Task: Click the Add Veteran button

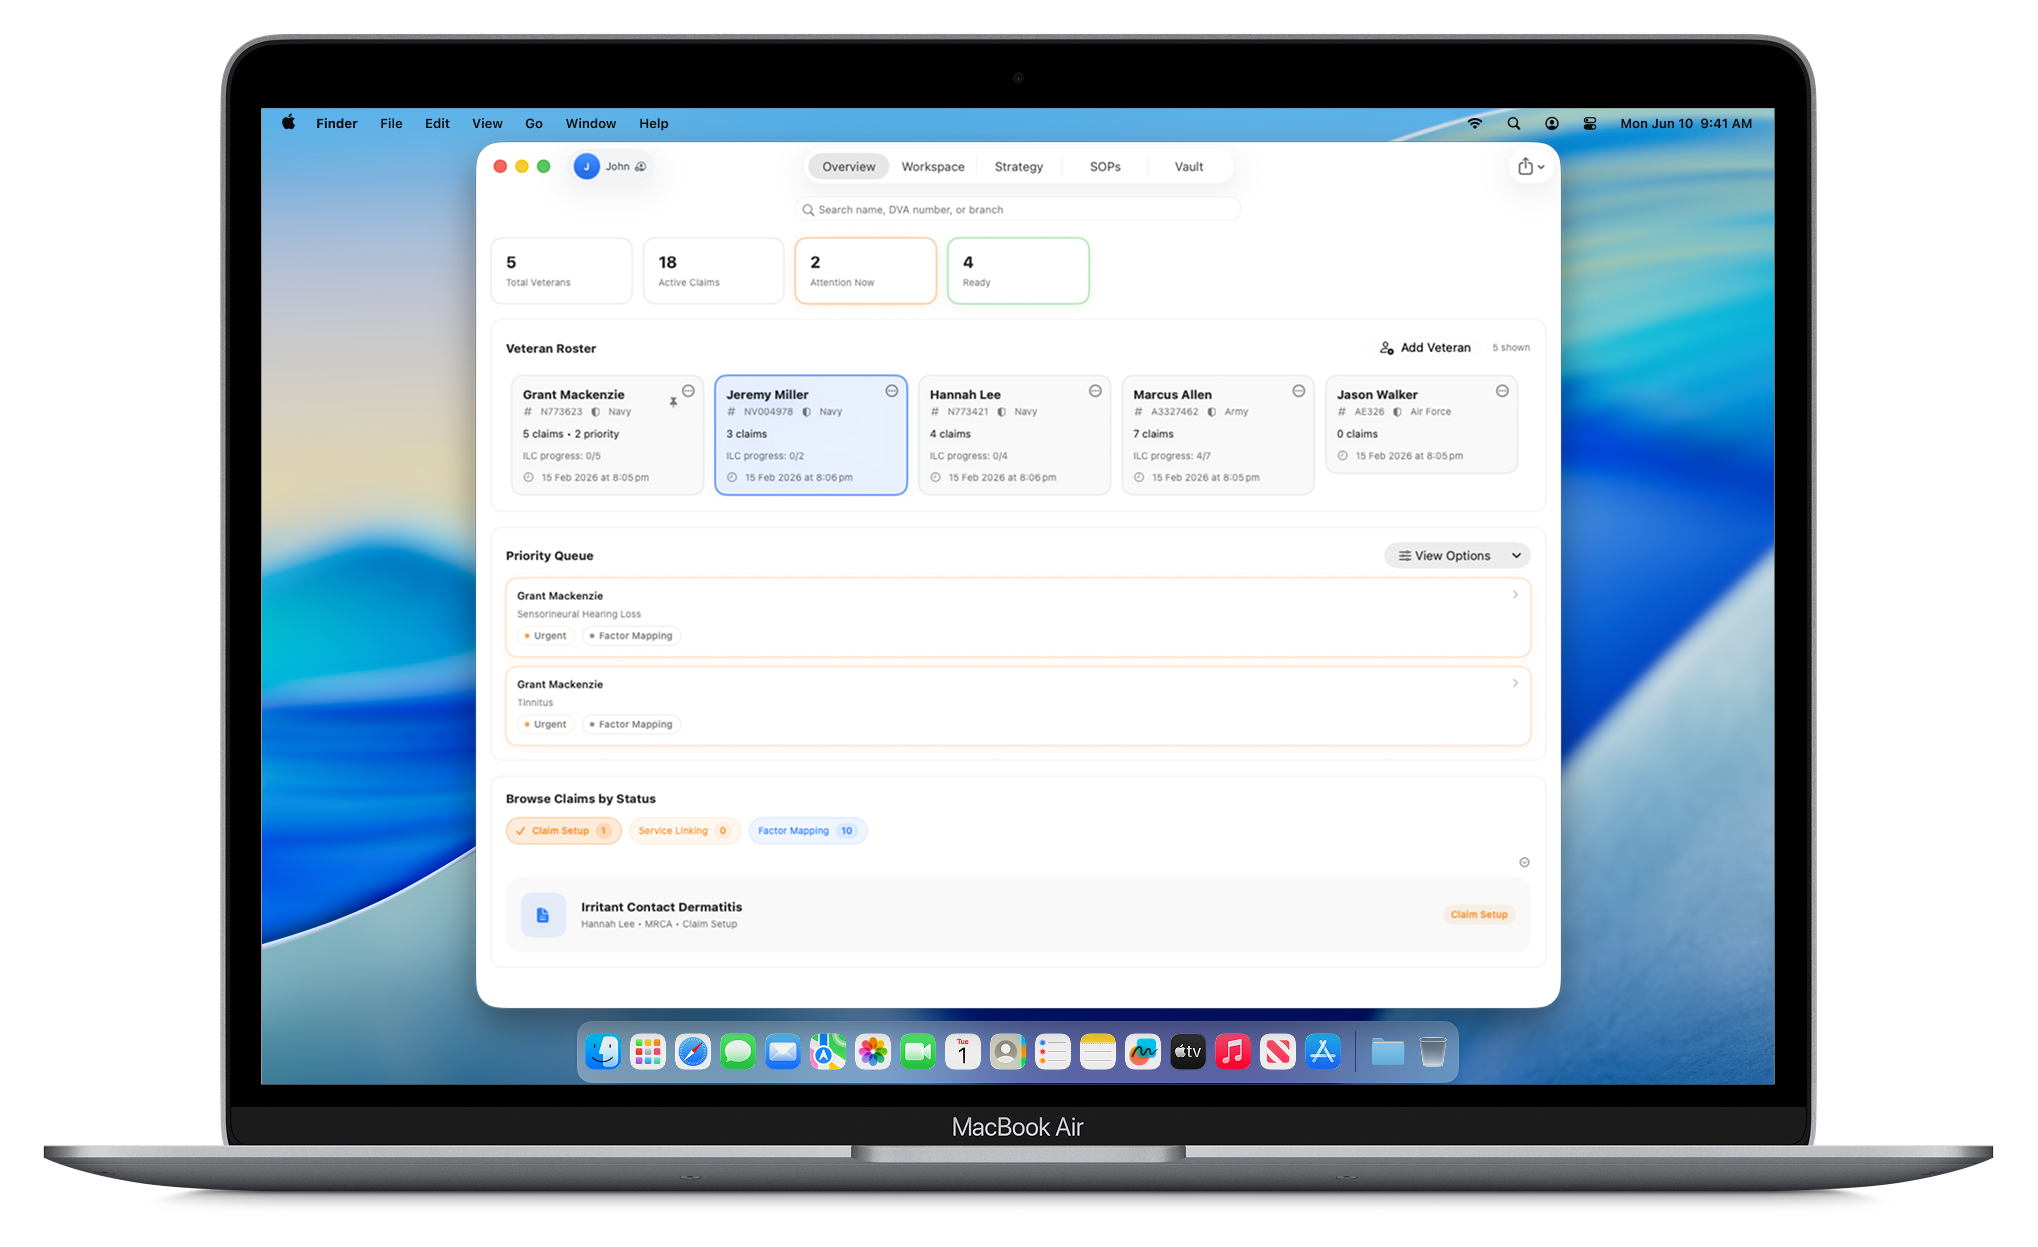Action: pos(1424,347)
